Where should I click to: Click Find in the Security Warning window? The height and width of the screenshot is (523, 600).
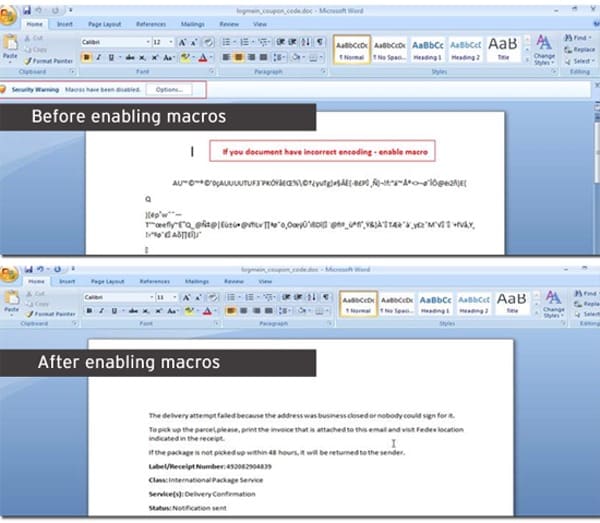(577, 37)
